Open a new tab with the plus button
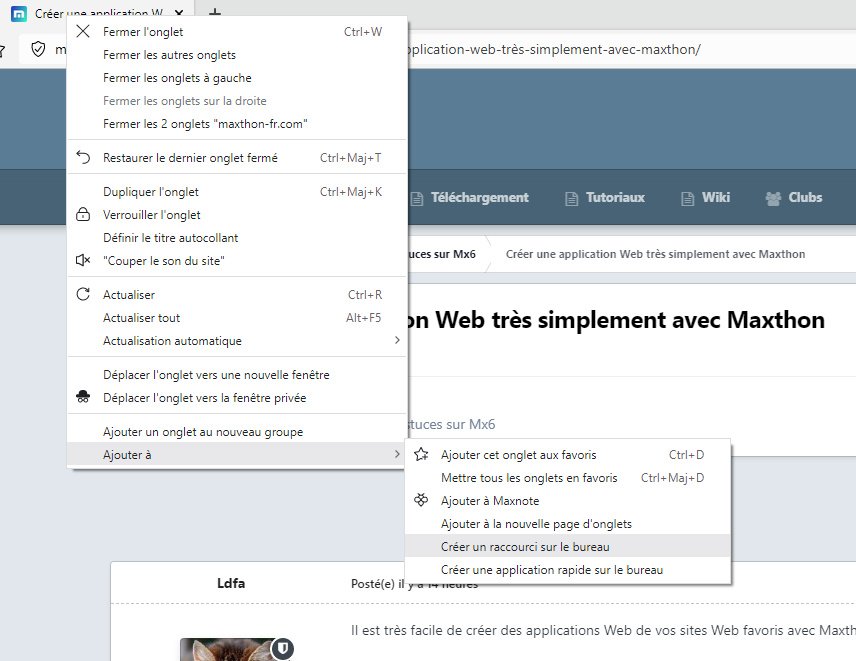 pos(215,12)
